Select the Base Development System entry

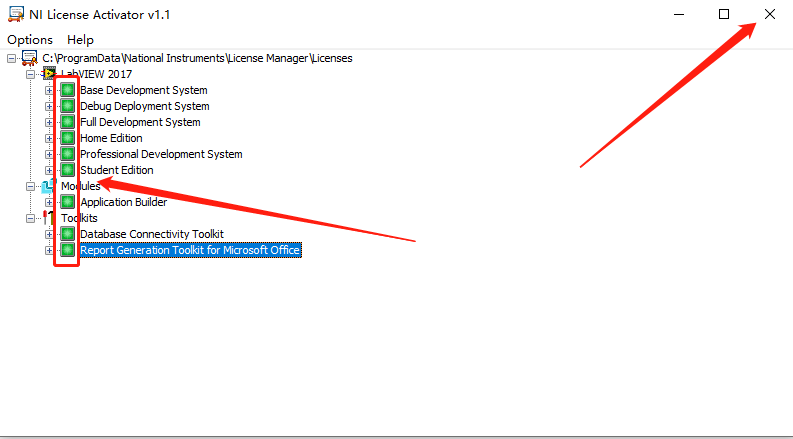point(144,90)
